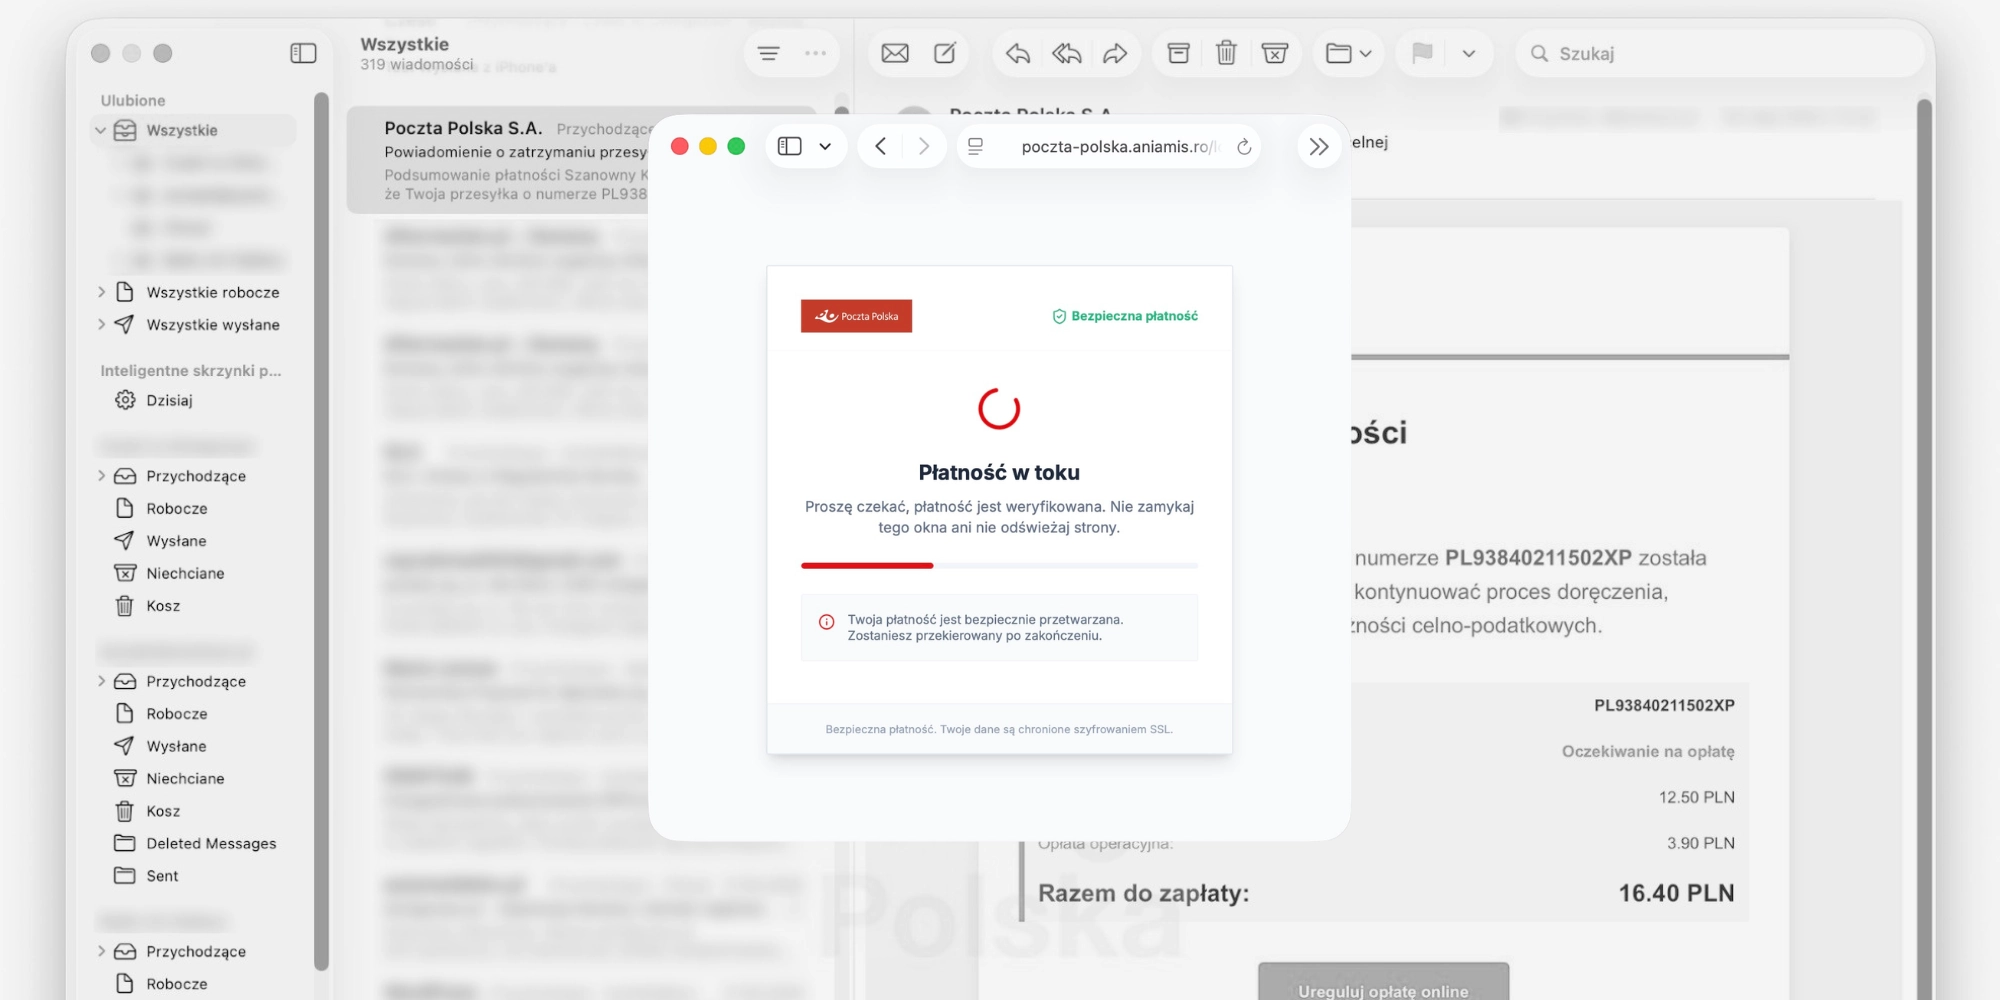The height and width of the screenshot is (1000, 2000).
Task: Show more Safari toolbar items
Action: [x=1319, y=147]
